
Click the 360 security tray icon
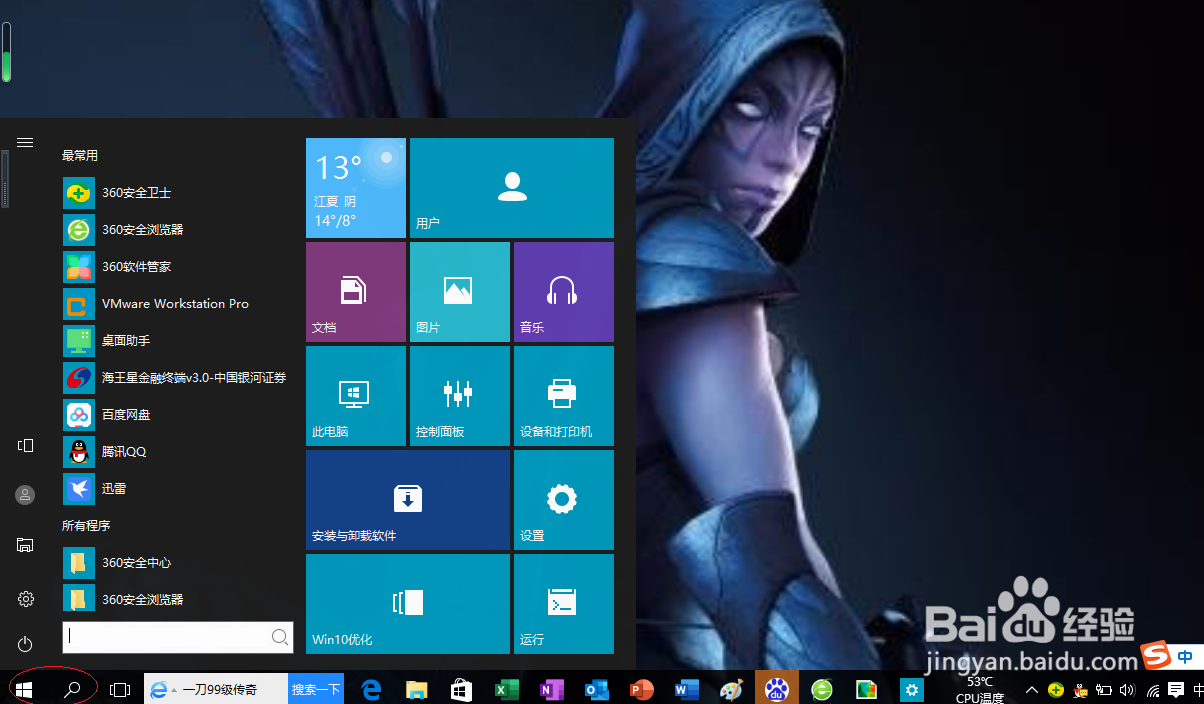pos(1056,690)
